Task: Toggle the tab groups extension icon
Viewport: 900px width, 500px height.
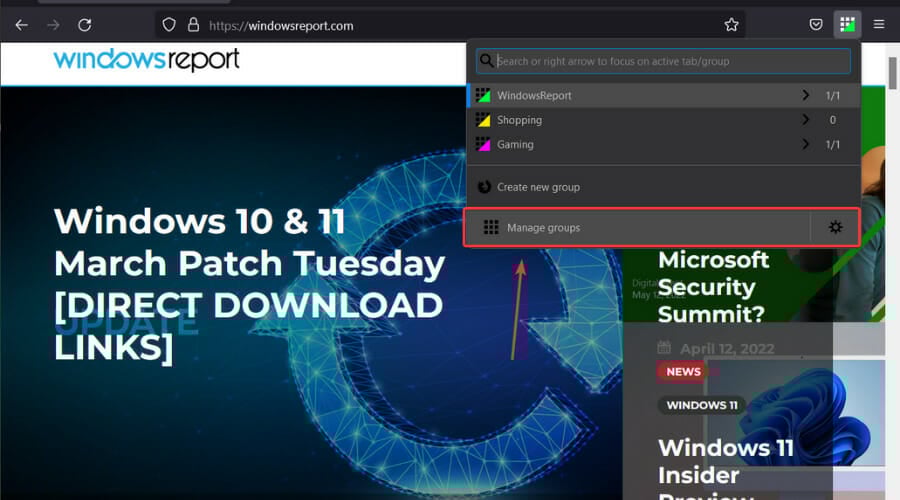Action: [x=847, y=25]
